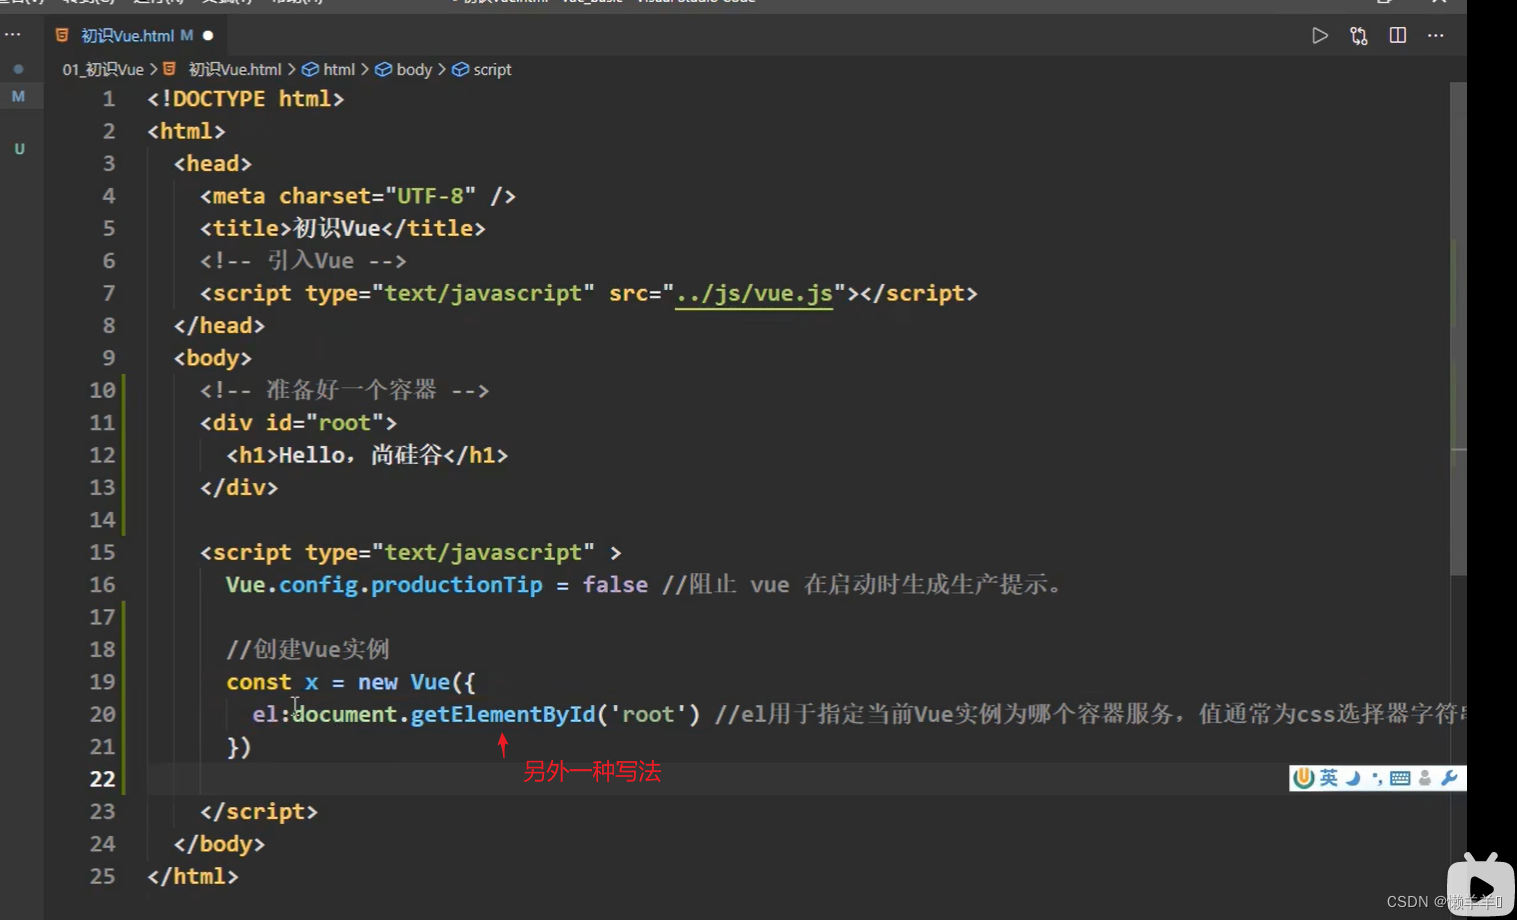Viewport: 1517px width, 920px height.
Task: Select the 初识Vue.html editor tab
Action: point(127,36)
